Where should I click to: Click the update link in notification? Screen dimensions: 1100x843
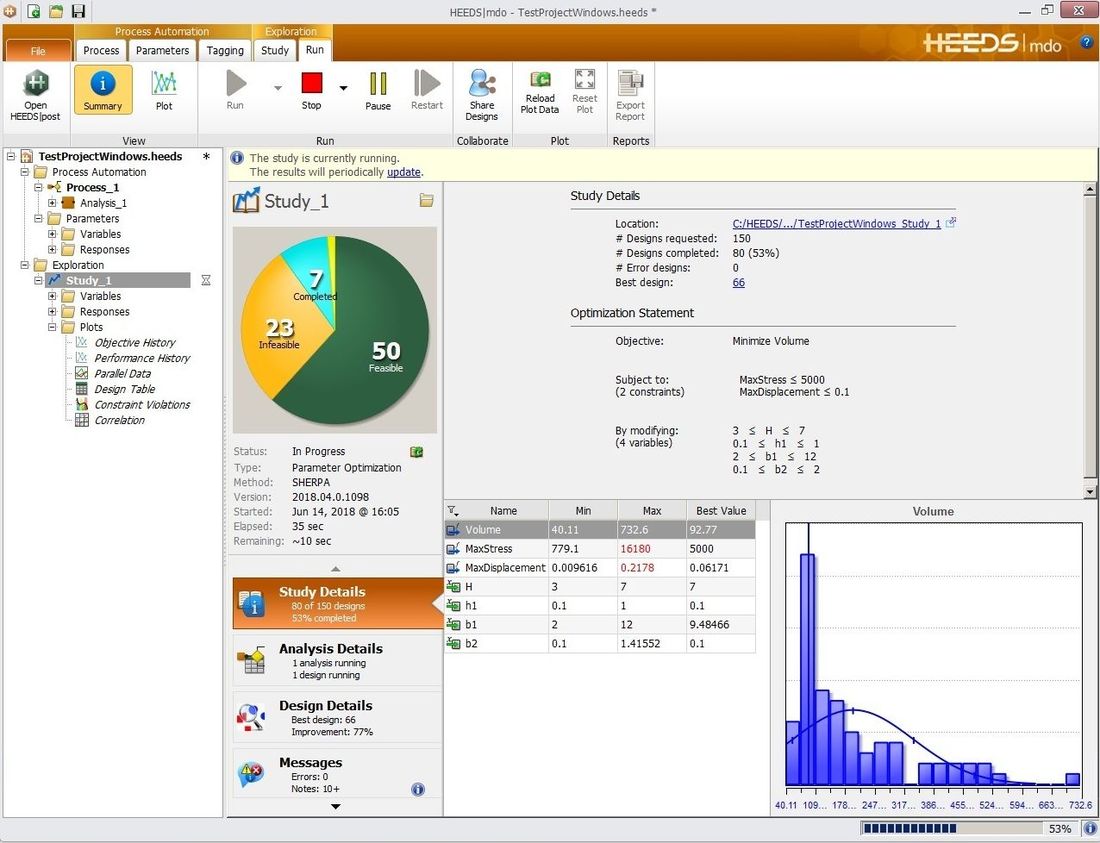[x=403, y=172]
